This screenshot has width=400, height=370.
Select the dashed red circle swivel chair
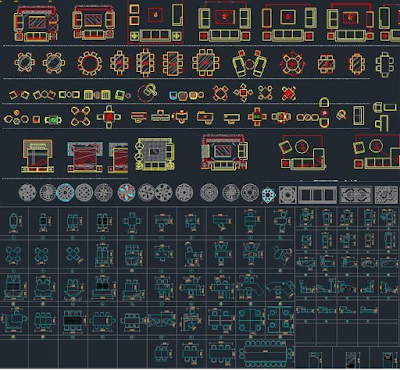tap(147, 93)
